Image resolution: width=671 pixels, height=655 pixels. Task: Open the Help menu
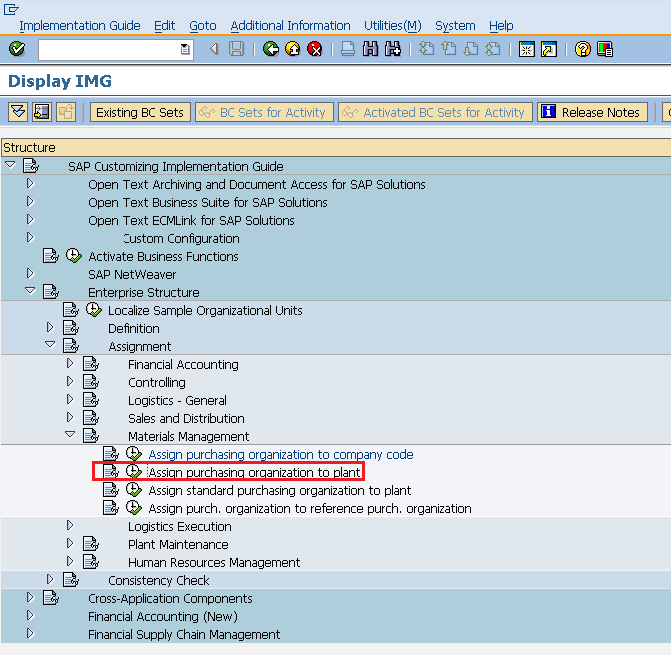(x=501, y=26)
